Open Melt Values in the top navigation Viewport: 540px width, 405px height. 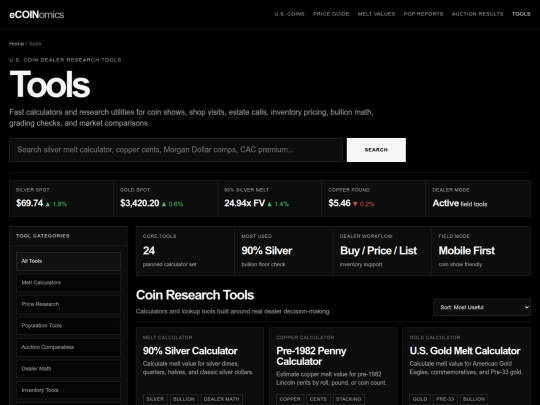tap(376, 14)
